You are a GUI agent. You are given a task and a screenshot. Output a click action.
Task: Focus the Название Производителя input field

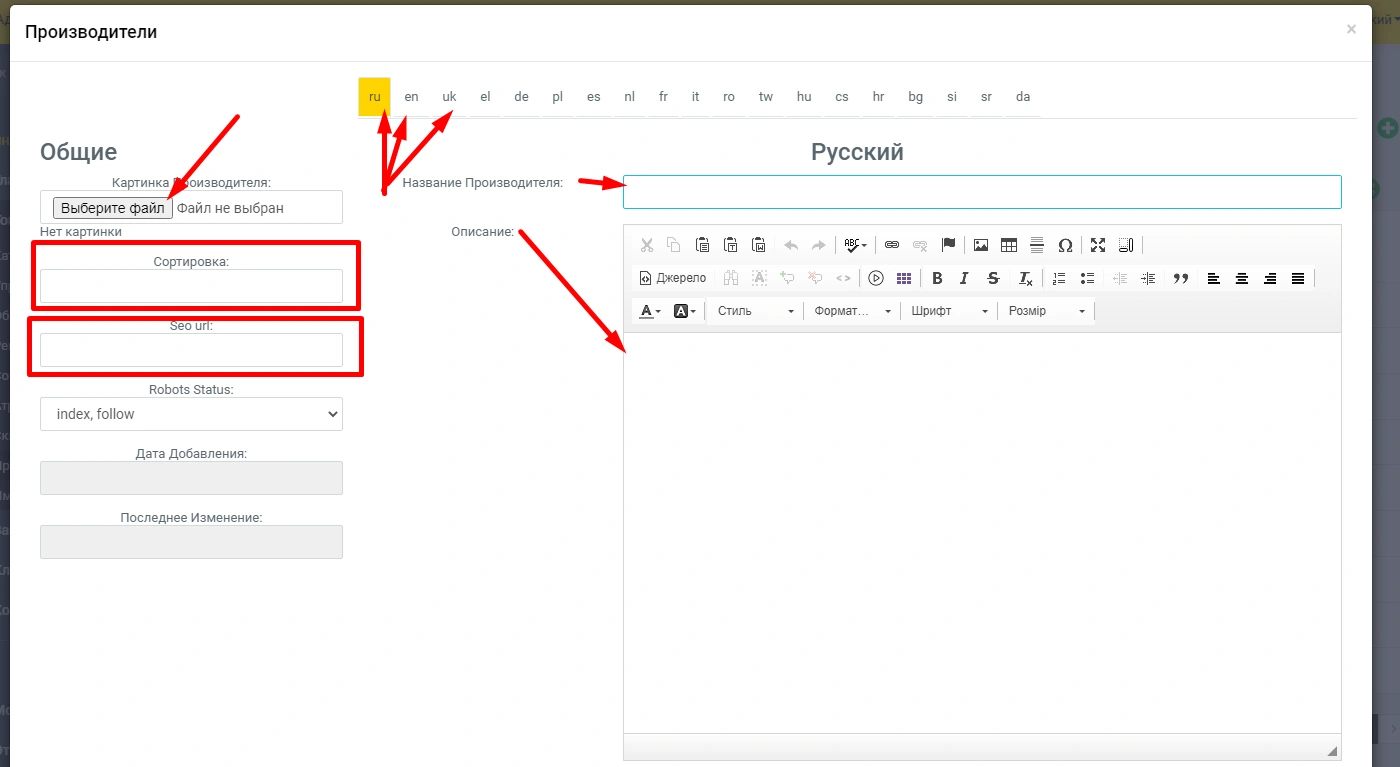(981, 192)
